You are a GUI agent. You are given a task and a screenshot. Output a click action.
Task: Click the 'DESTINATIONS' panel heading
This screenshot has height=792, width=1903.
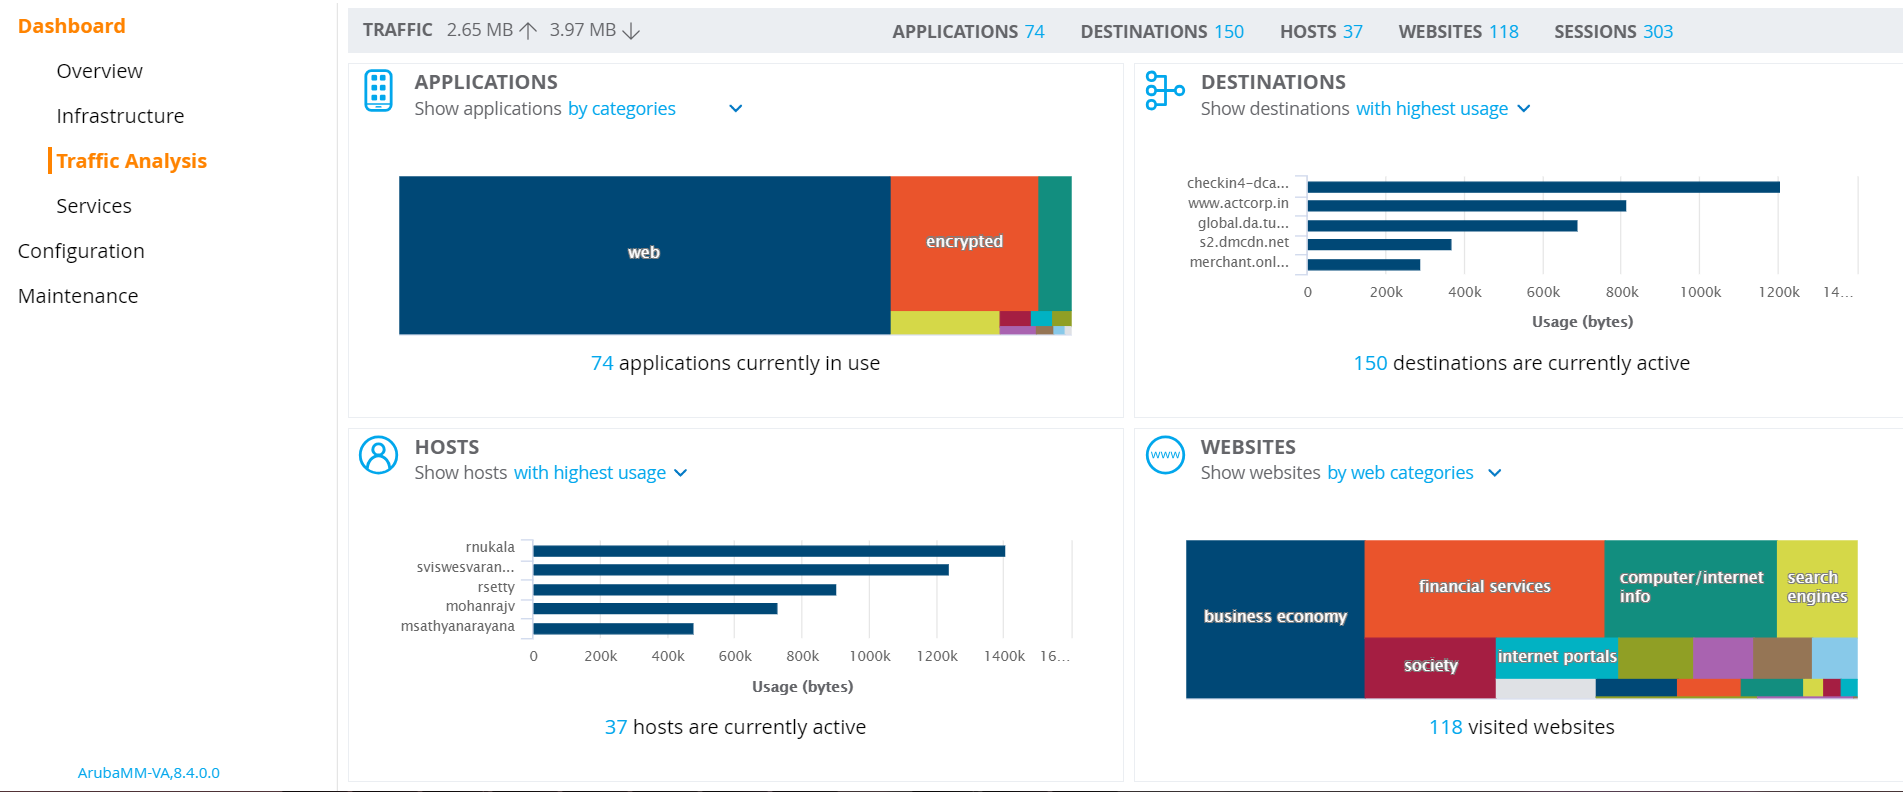point(1273,82)
